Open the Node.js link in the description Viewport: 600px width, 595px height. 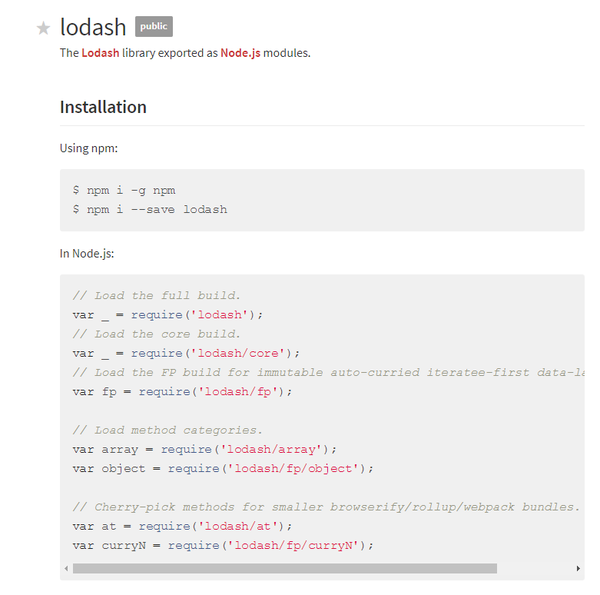240,53
